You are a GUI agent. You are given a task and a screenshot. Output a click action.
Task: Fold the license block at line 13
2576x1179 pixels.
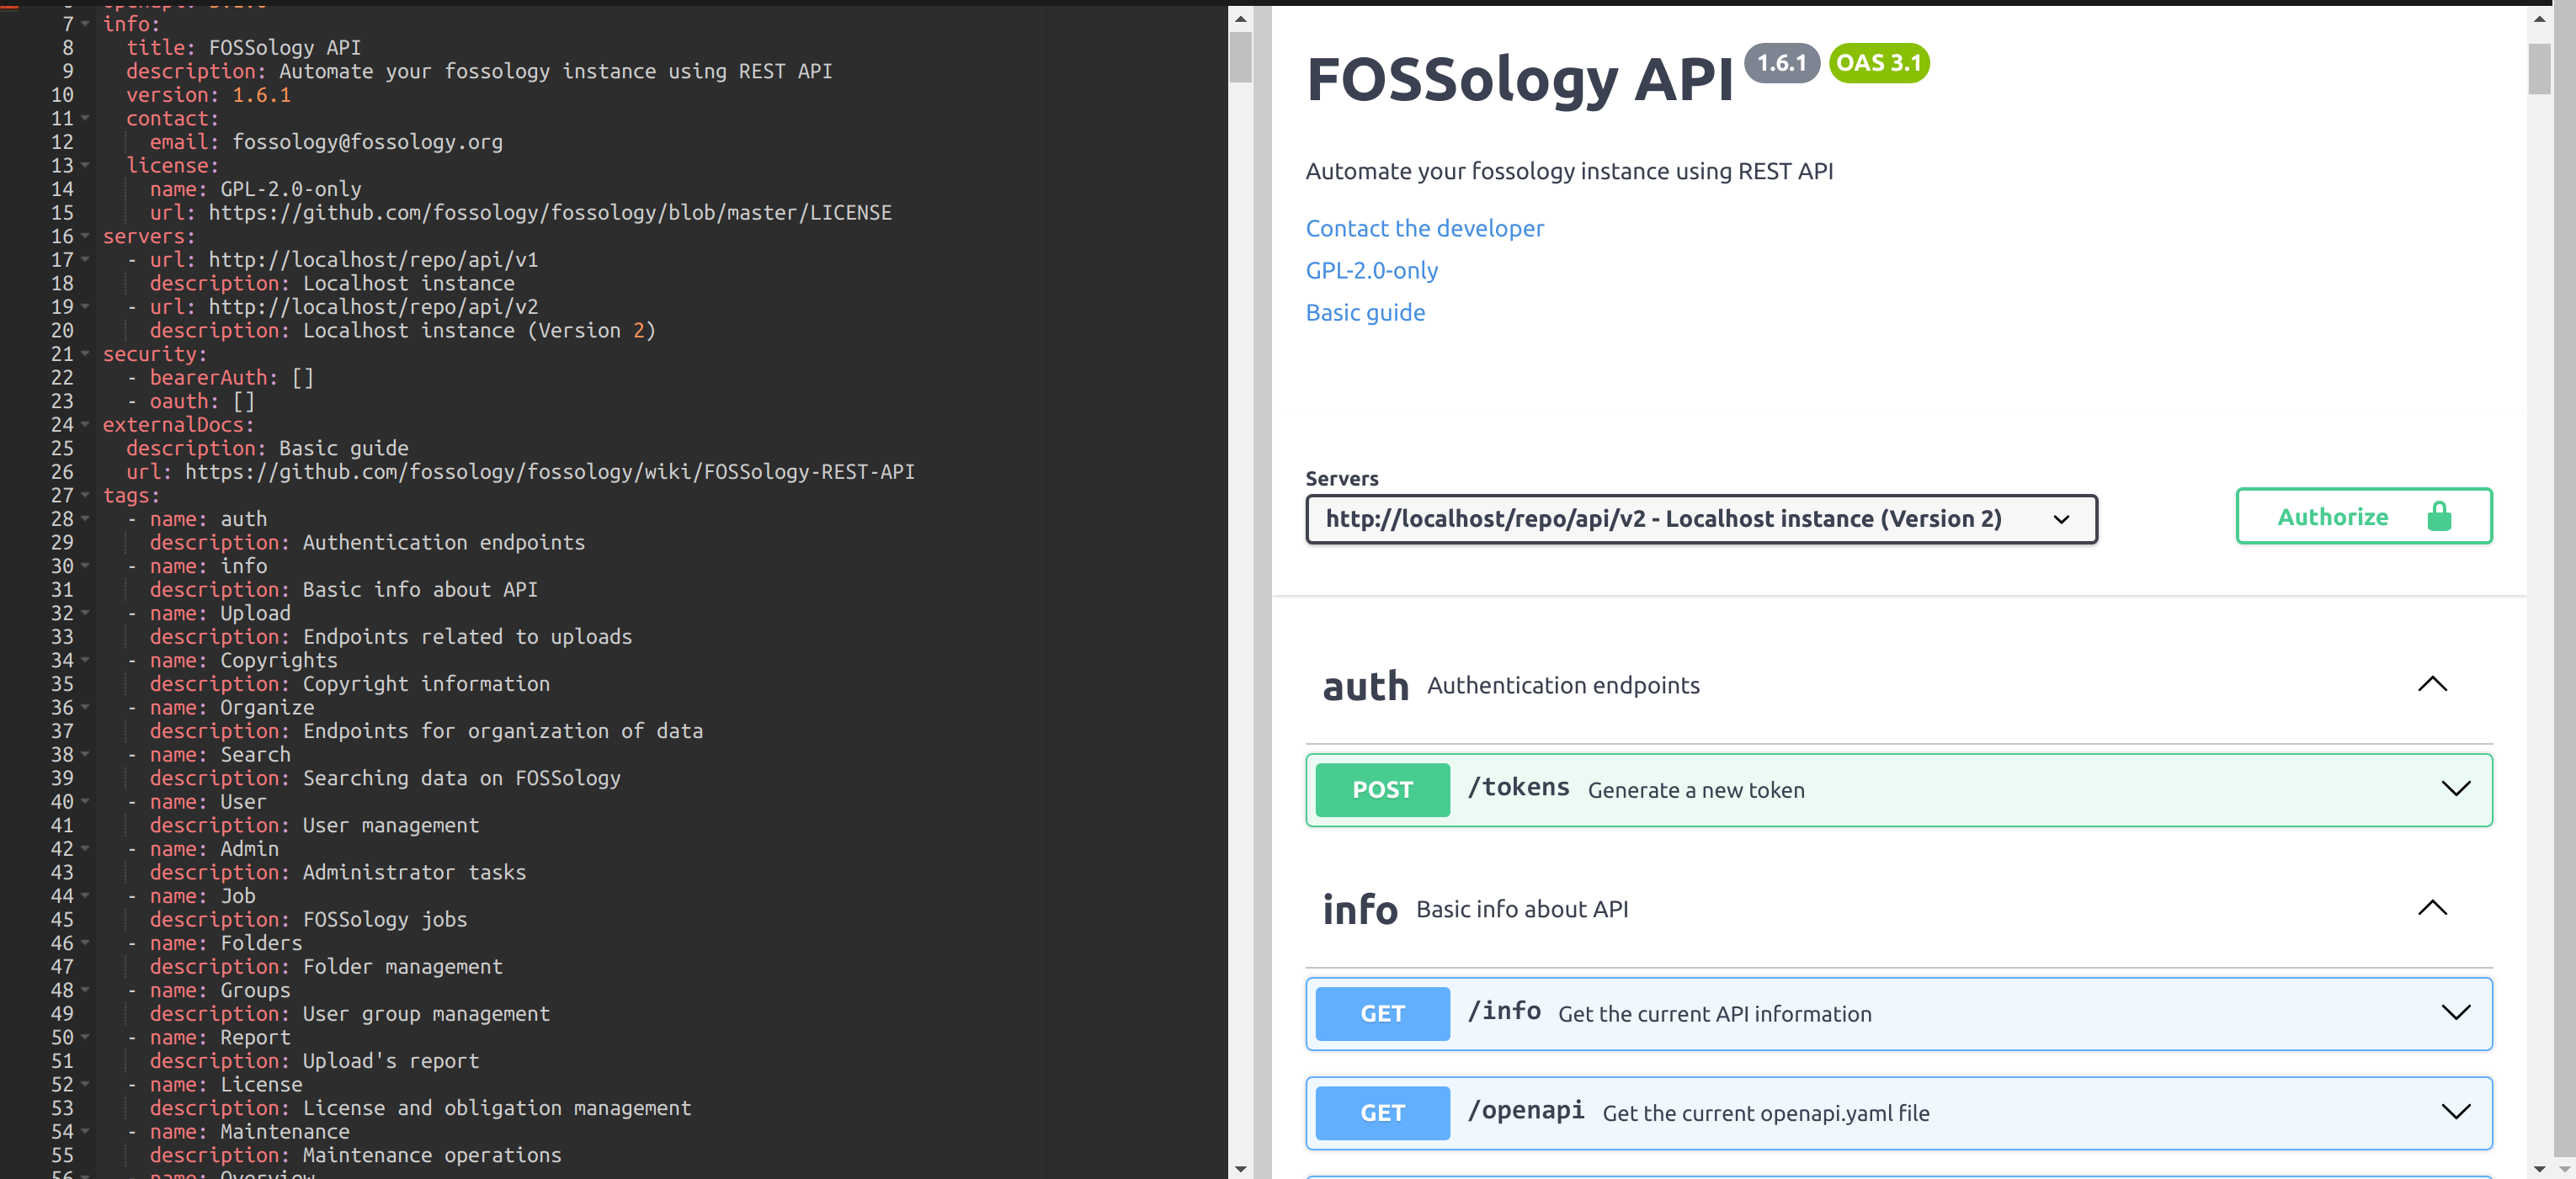(x=85, y=166)
